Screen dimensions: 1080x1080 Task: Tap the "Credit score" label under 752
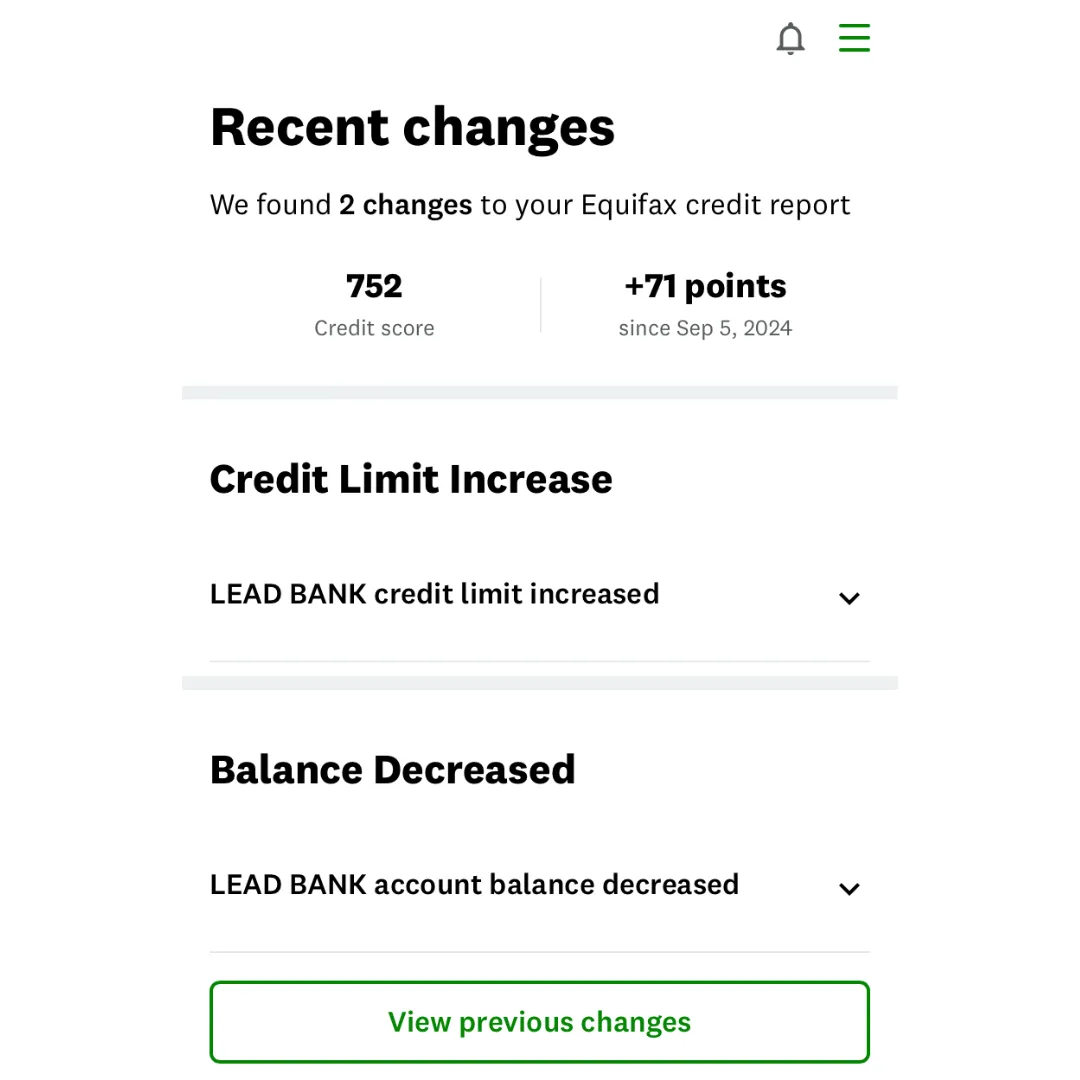pyautogui.click(x=374, y=328)
